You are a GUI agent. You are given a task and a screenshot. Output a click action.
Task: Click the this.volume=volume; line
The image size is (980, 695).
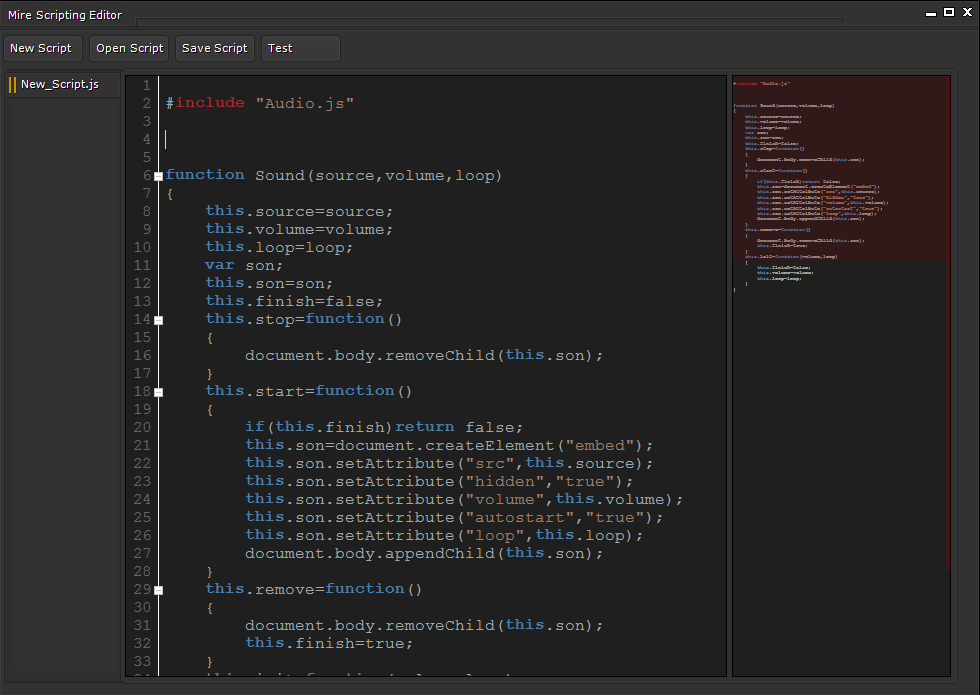pos(299,229)
